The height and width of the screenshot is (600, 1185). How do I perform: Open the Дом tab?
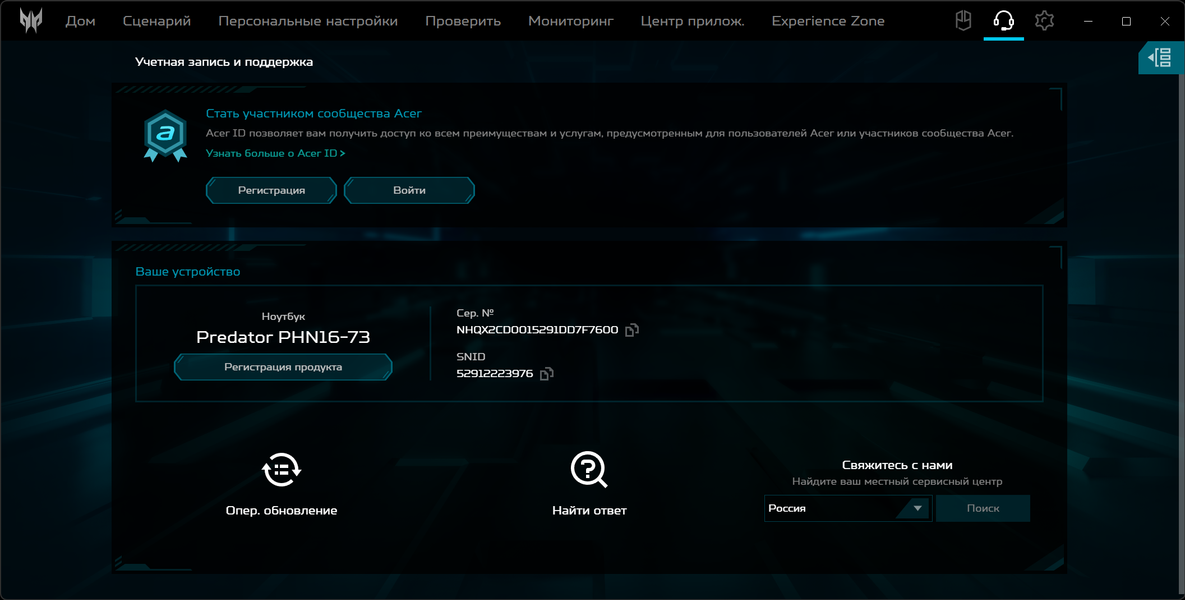(x=80, y=21)
